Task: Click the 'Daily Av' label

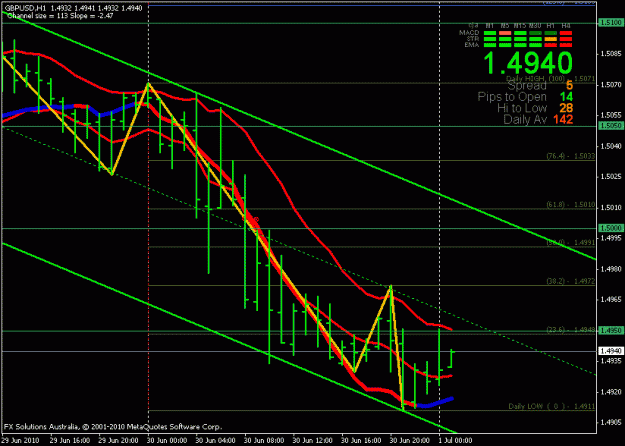Action: pos(525,119)
